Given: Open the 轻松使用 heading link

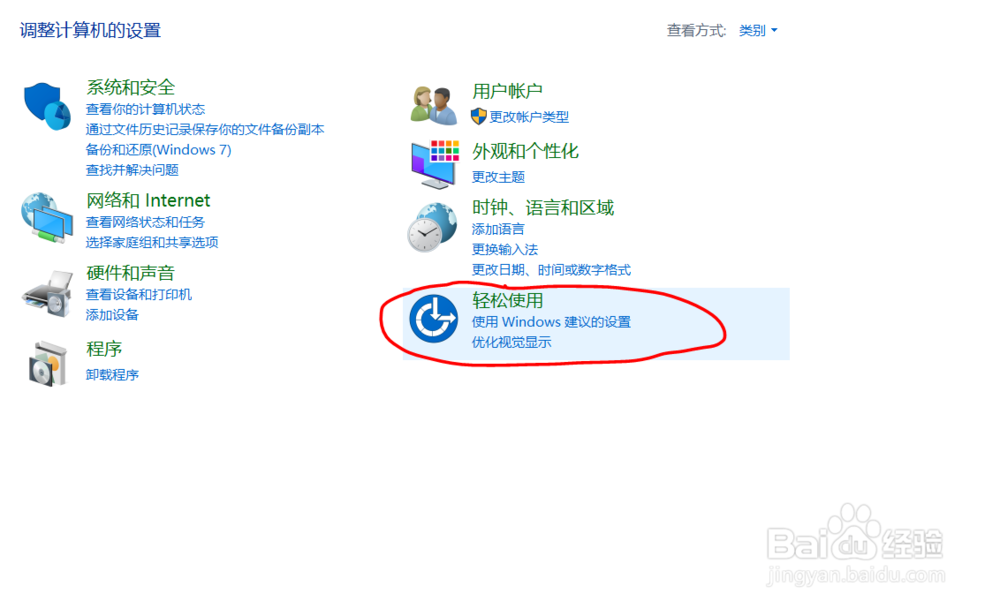Looking at the screenshot, I should click(508, 300).
